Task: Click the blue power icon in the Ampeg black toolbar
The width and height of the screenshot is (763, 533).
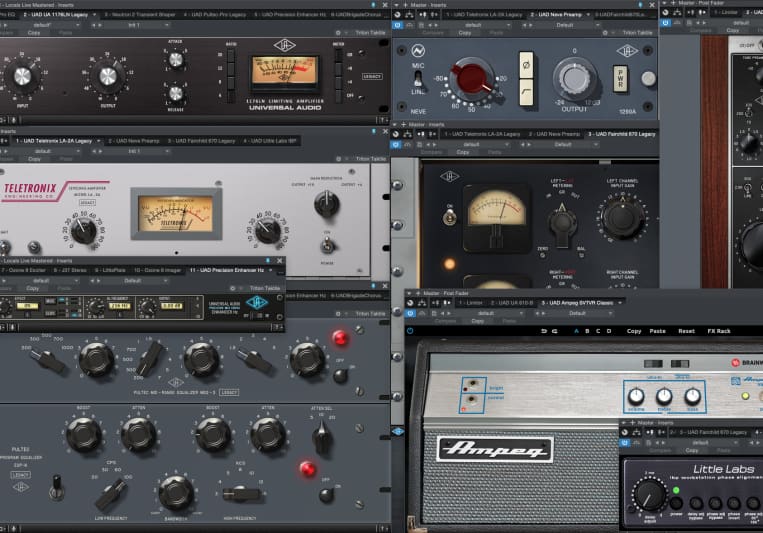Action: [x=410, y=331]
